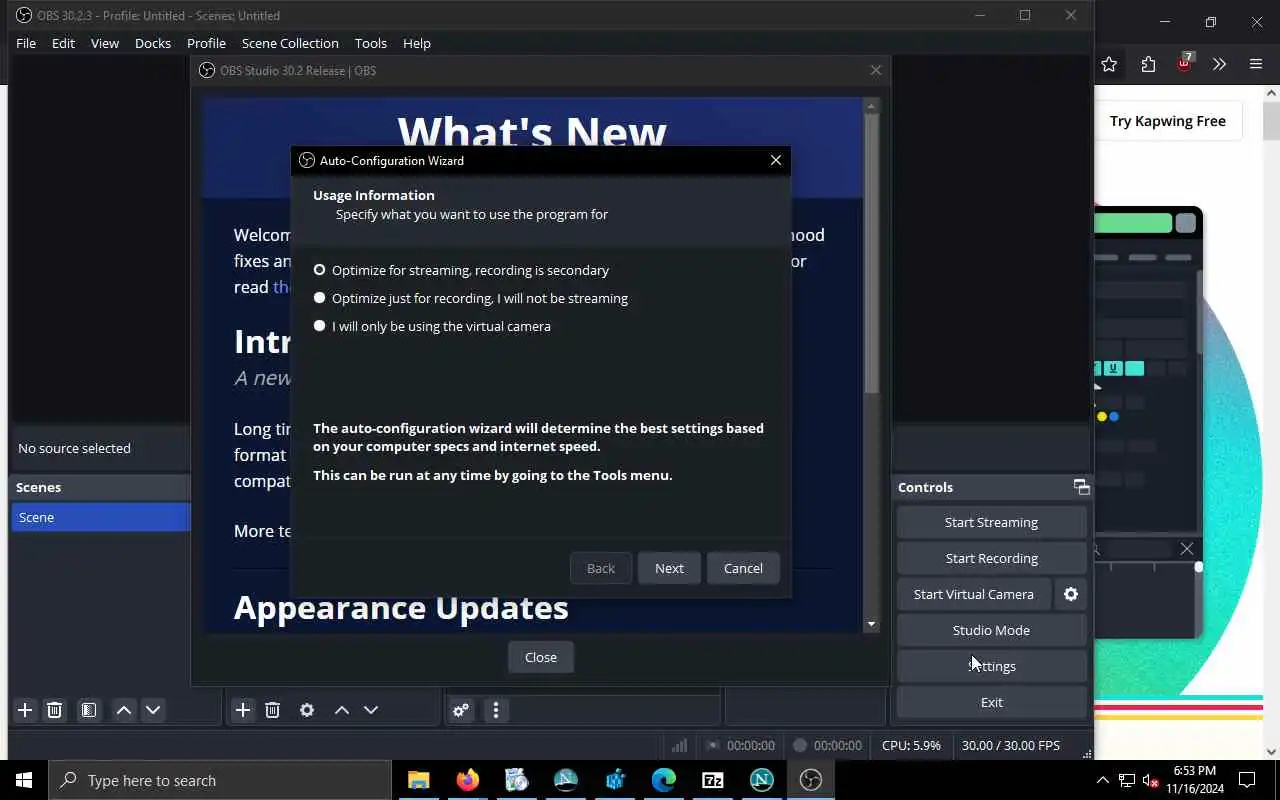Open volume icon in system tray

click(1151, 780)
